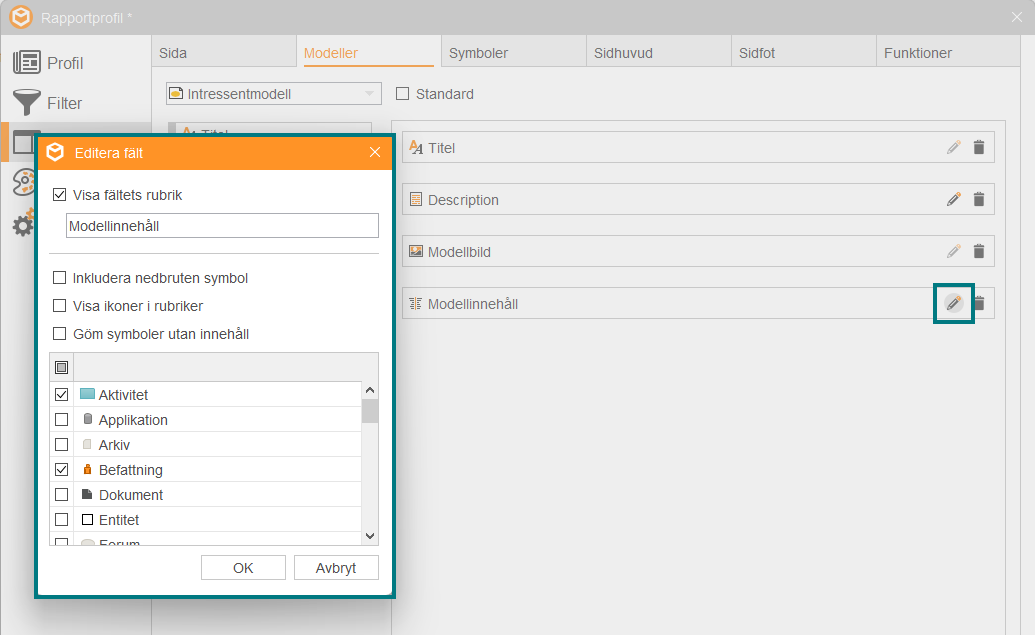
Task: Edit the Description field with pencil
Action: pyautogui.click(x=953, y=199)
